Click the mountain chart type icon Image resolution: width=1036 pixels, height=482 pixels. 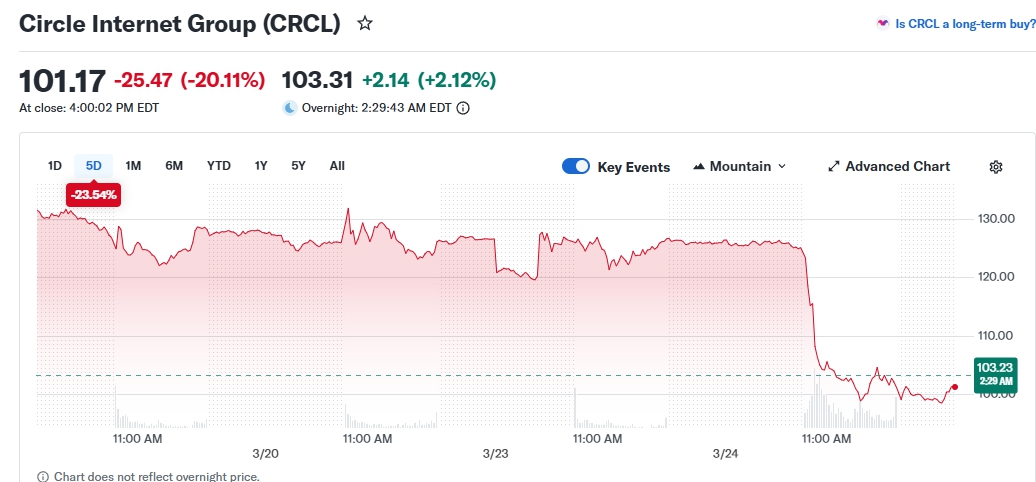click(x=698, y=167)
